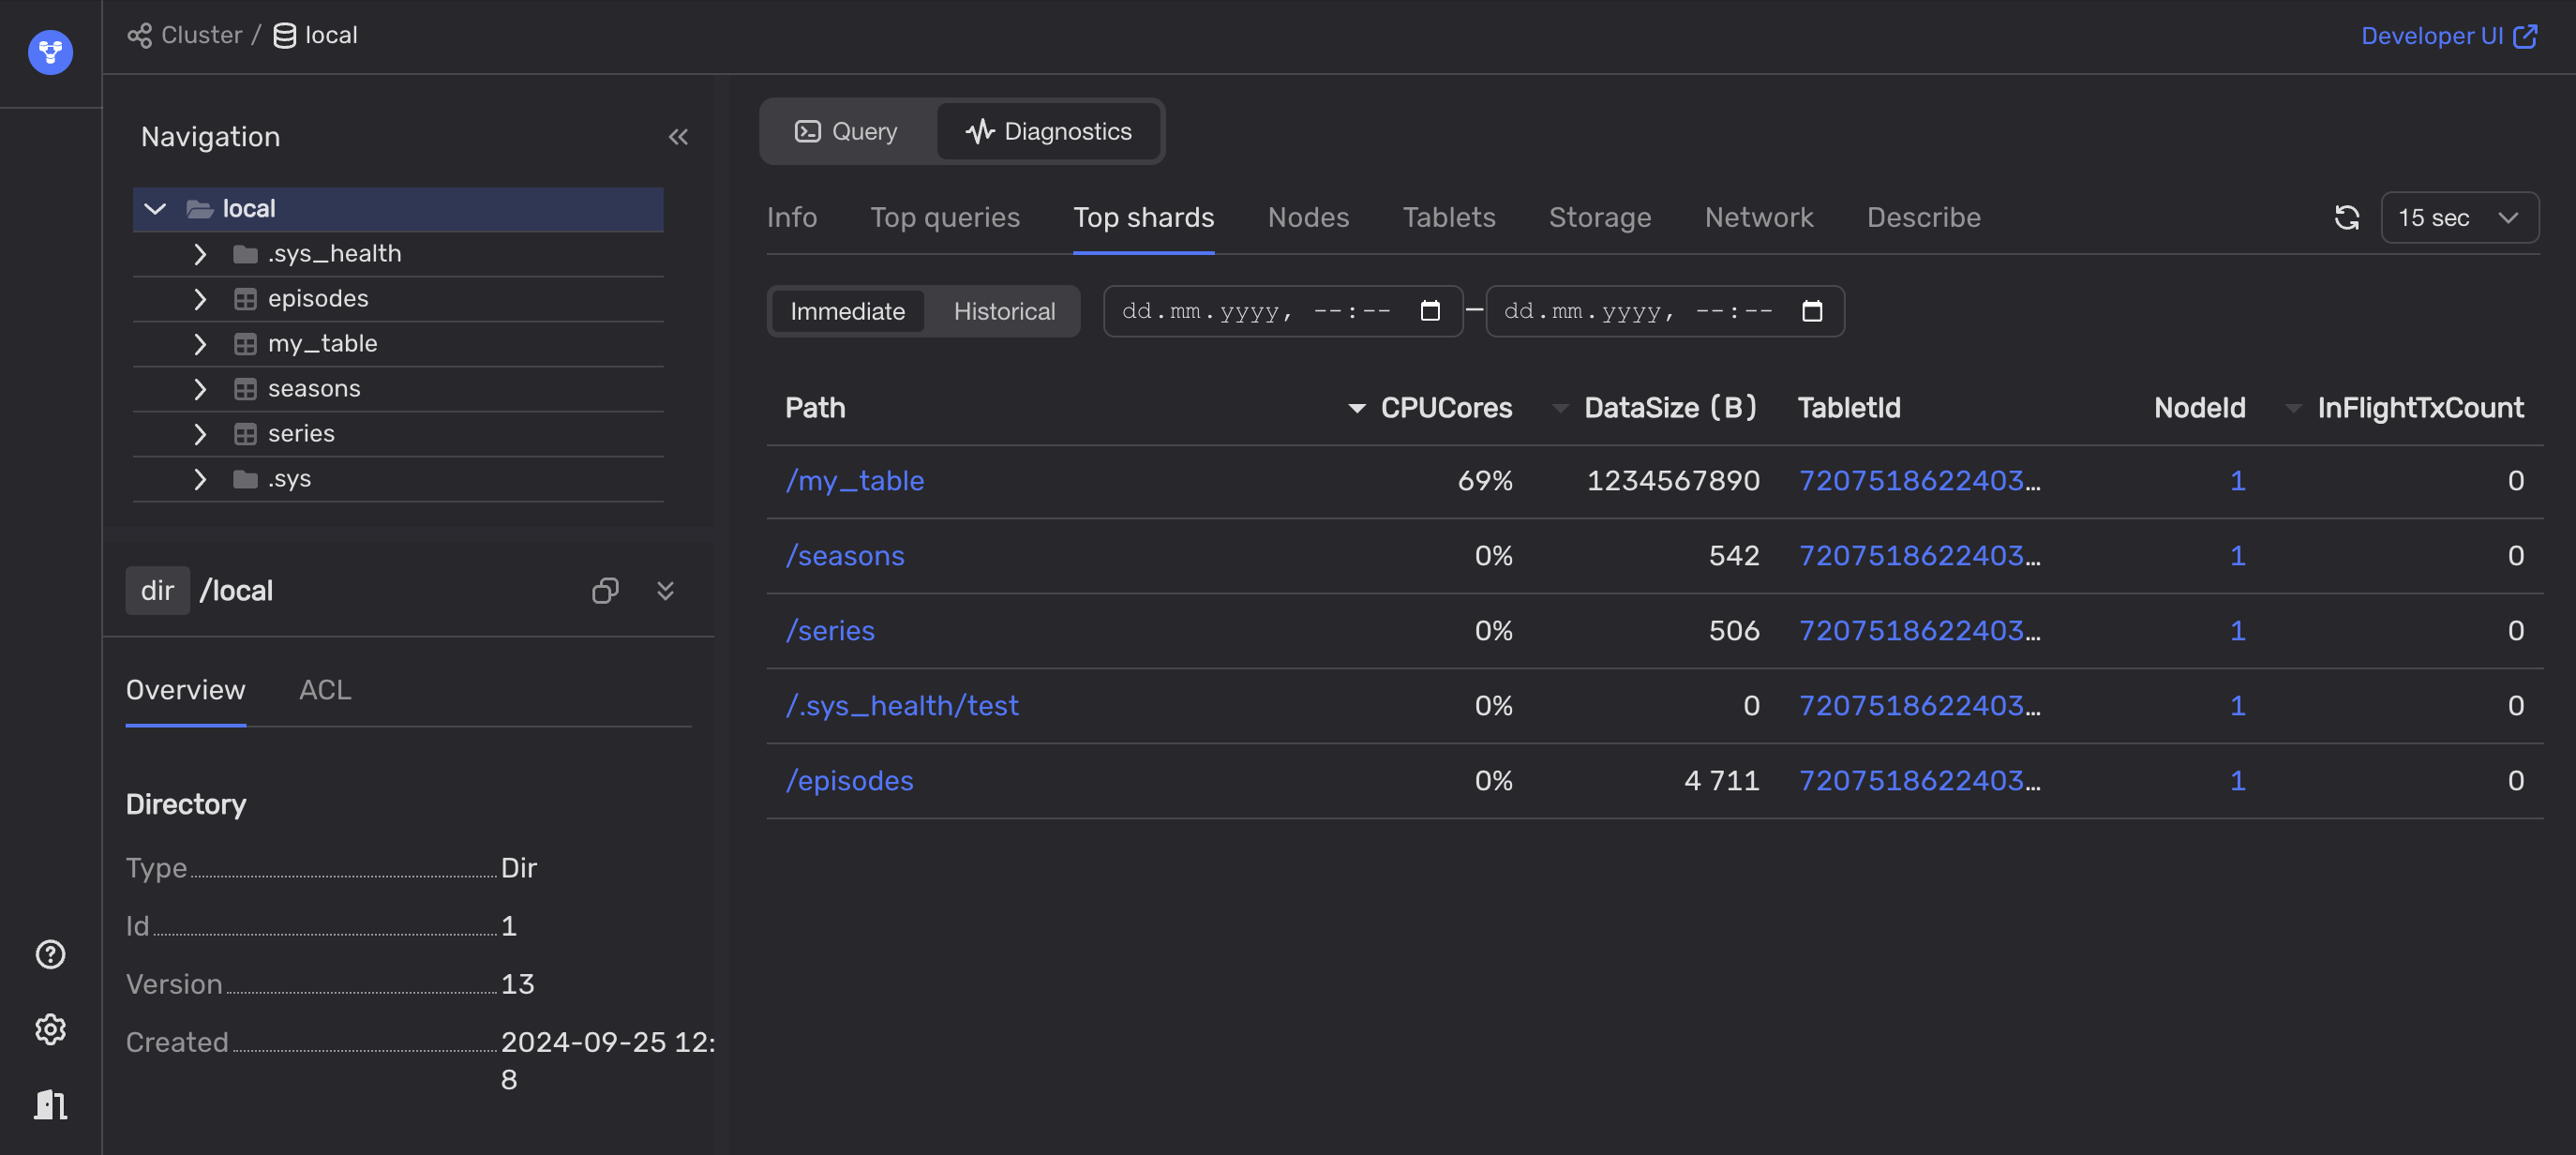2576x1155 pixels.
Task: Expand the episodes tree node
Action: point(200,299)
